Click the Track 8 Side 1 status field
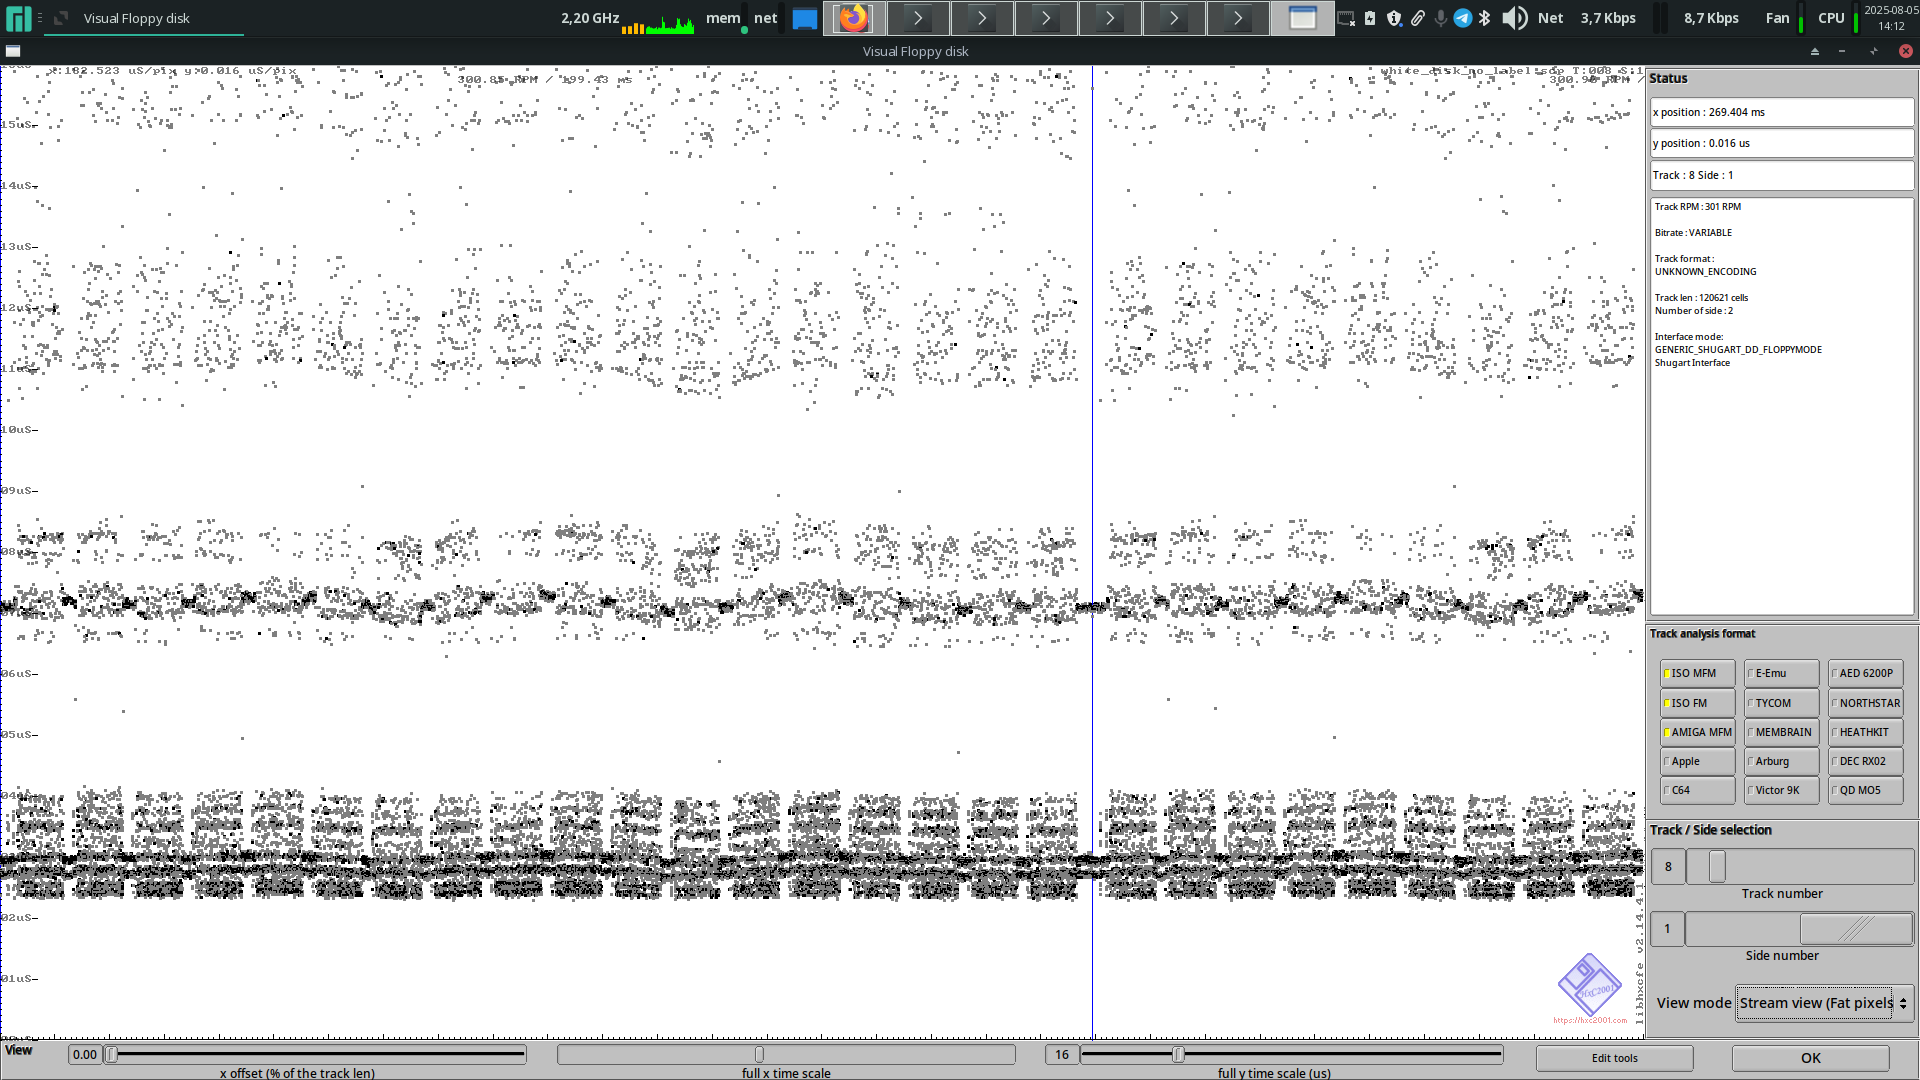 coord(1782,175)
